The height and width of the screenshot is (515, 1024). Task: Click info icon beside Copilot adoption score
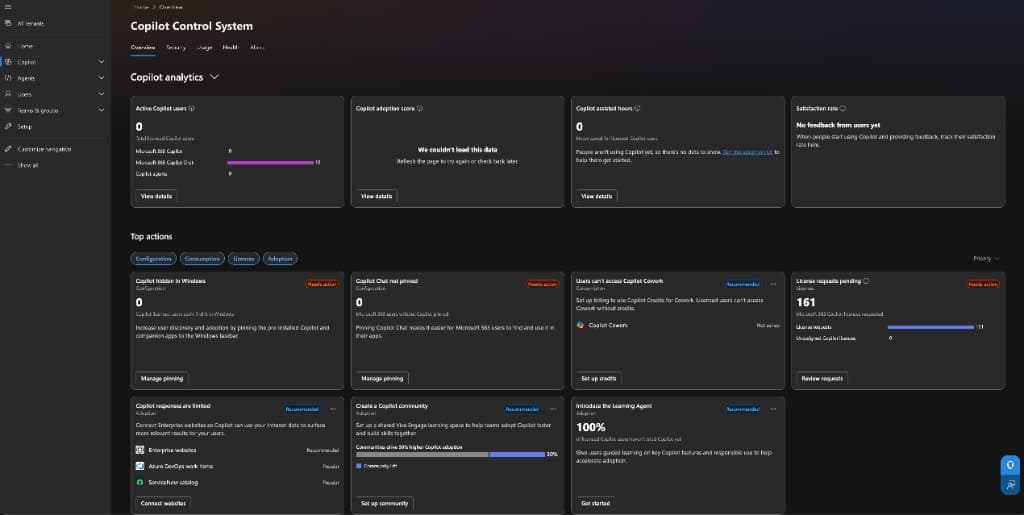[420, 108]
